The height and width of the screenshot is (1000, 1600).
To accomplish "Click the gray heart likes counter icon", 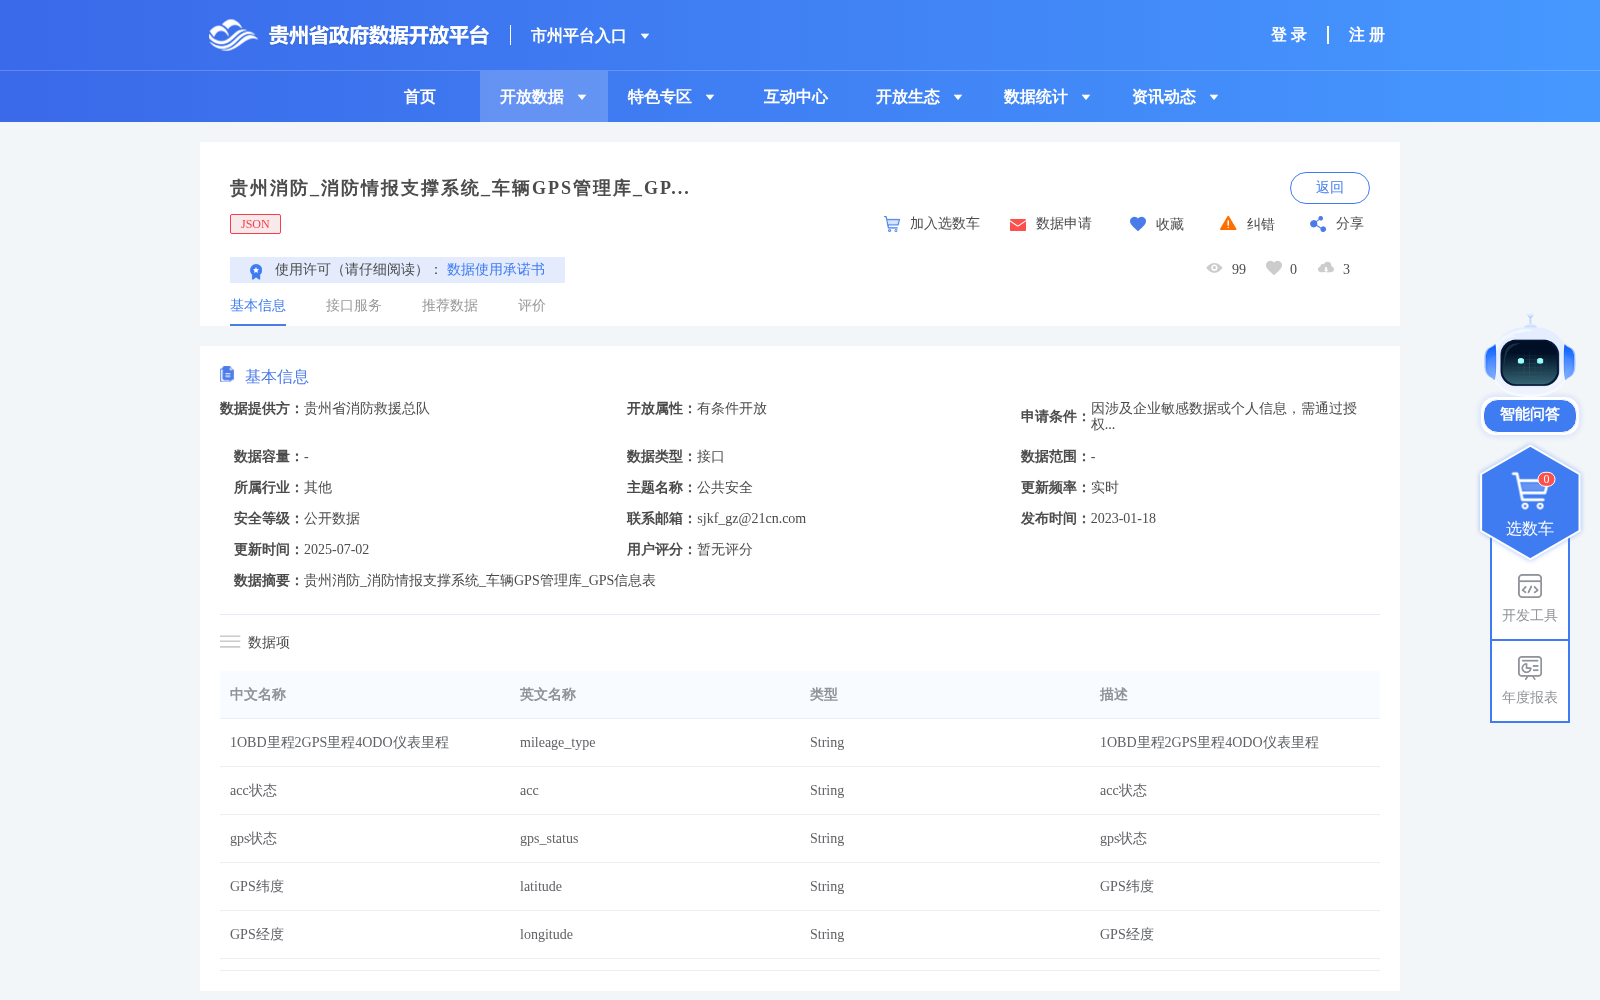I will tap(1274, 268).
